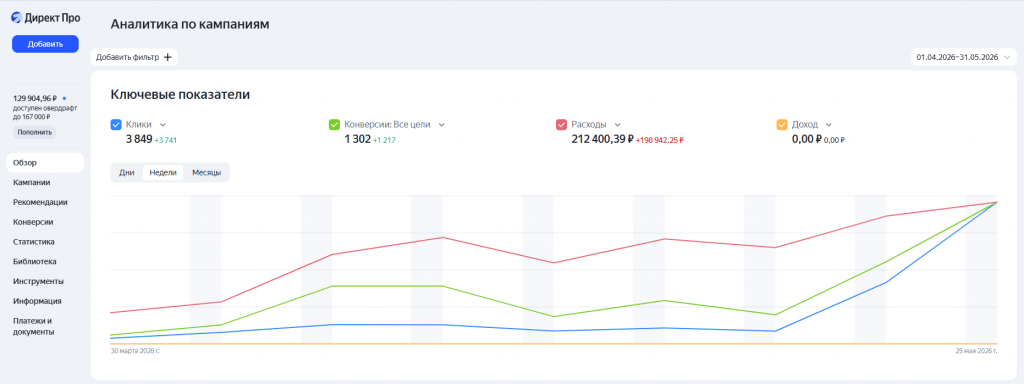The width and height of the screenshot is (1024, 384).
Task: Click the balance 129 904,96 ₽
Action: coord(36,99)
